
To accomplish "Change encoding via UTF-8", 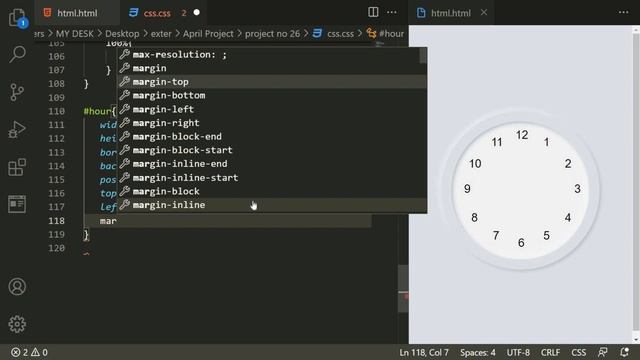I will [x=518, y=352].
